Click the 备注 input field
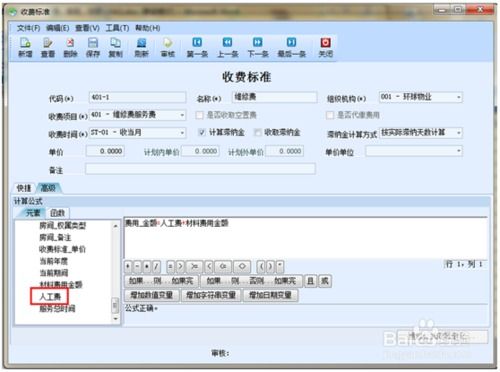This screenshot has width=500, height=372. pyautogui.click(x=200, y=169)
